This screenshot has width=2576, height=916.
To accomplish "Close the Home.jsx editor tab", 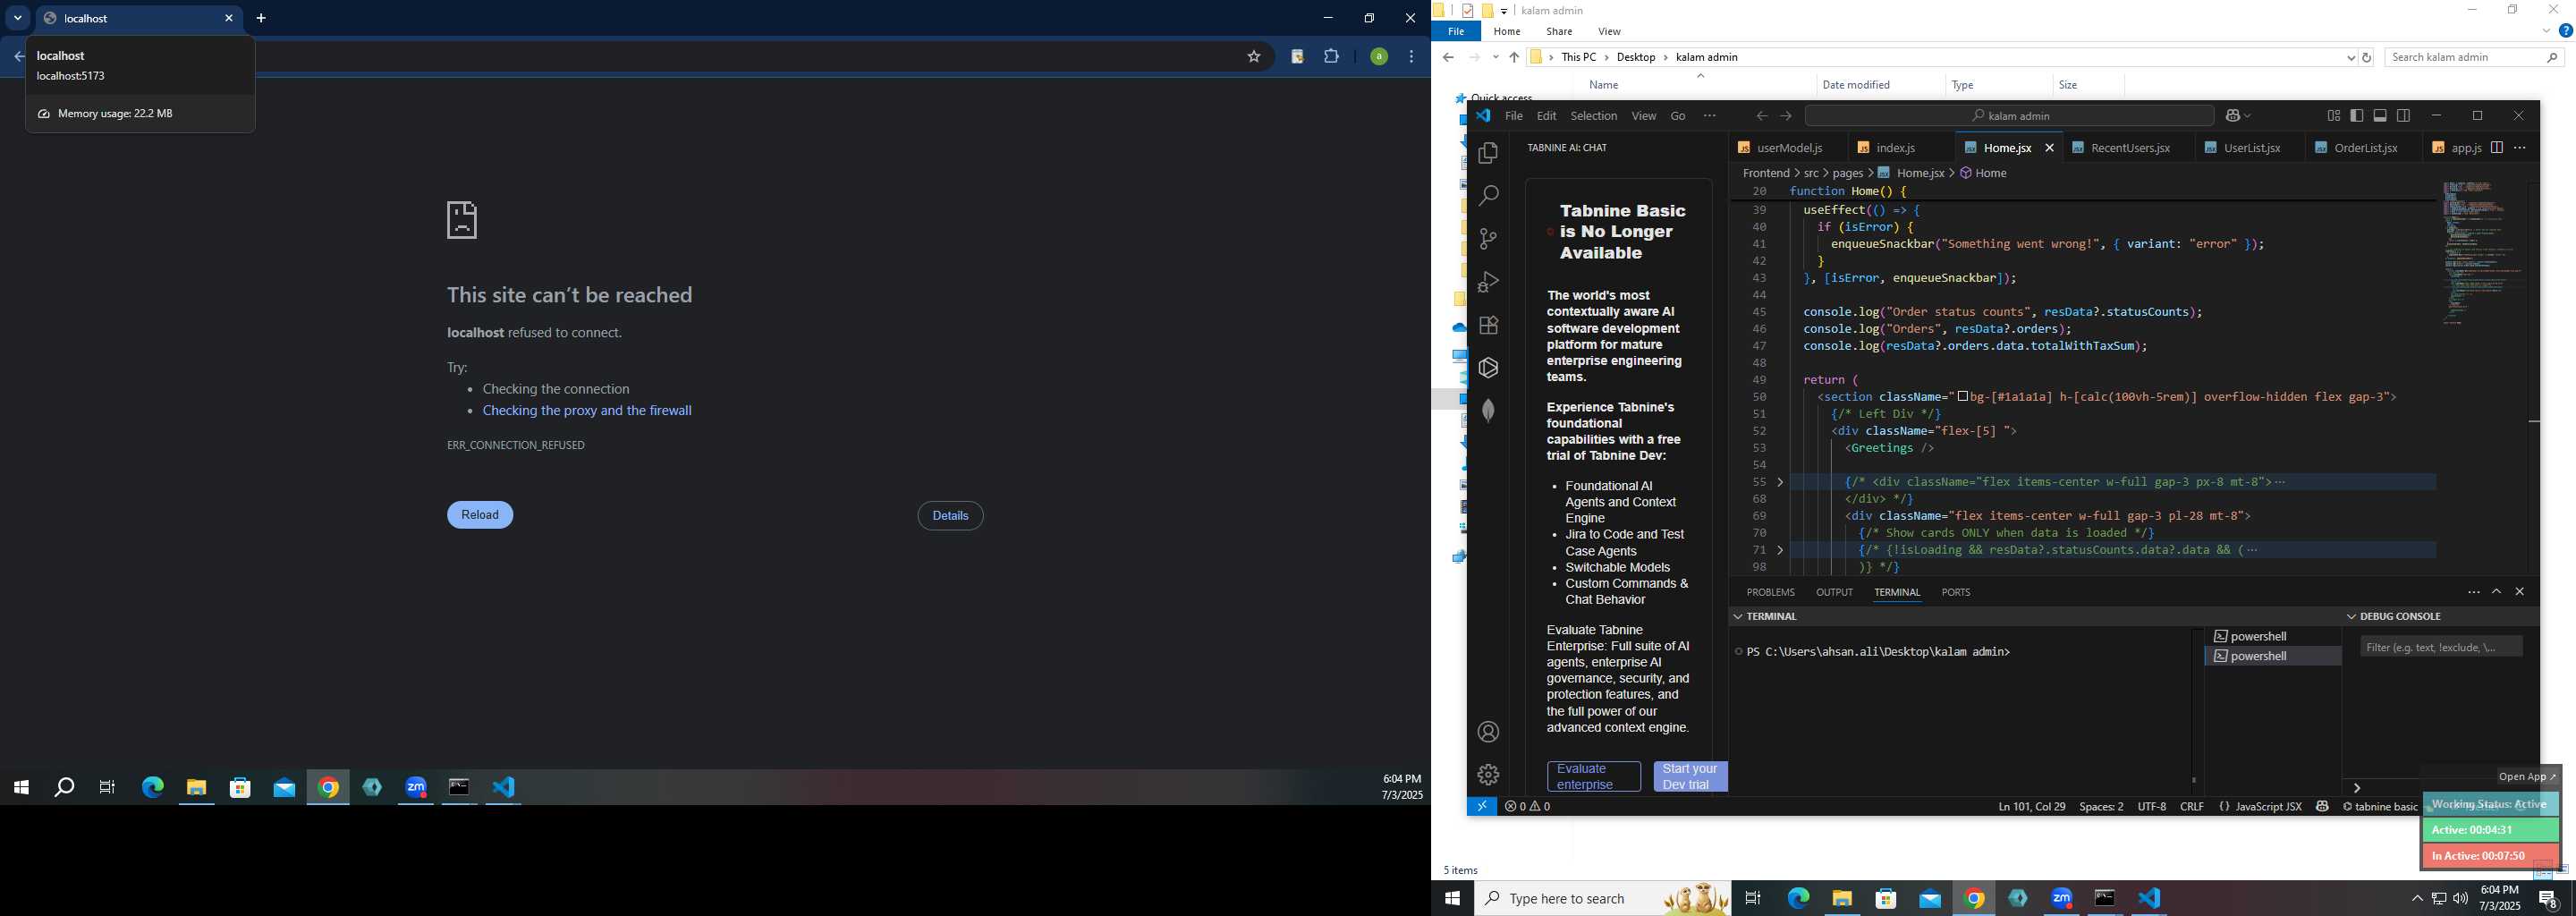I will pos(2049,148).
